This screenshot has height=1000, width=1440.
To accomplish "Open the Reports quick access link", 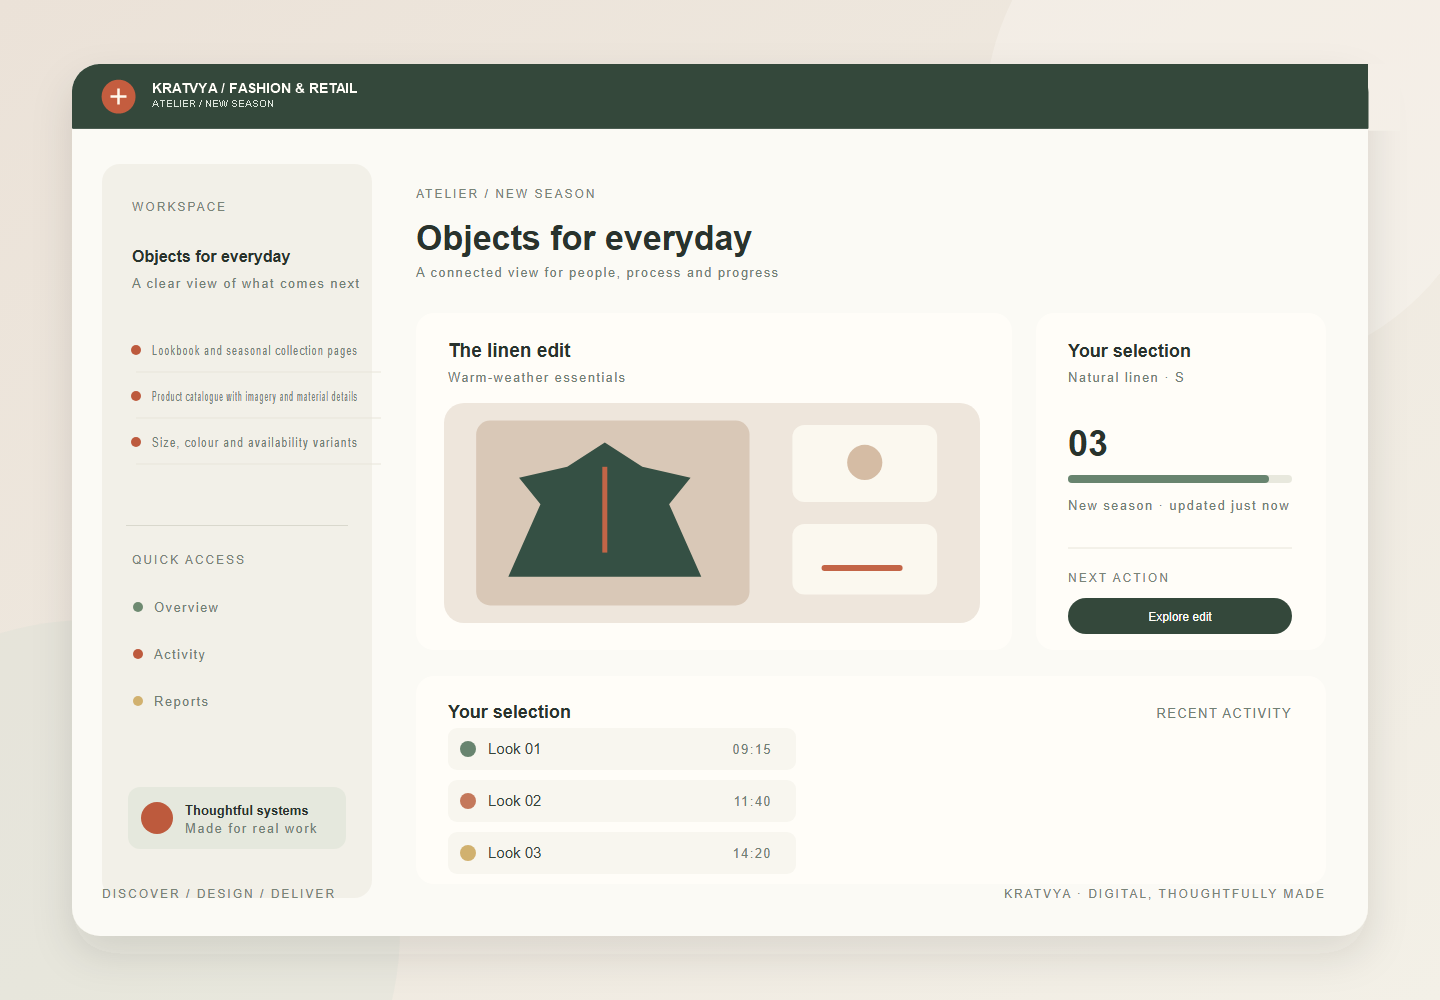I will pyautogui.click(x=171, y=701).
